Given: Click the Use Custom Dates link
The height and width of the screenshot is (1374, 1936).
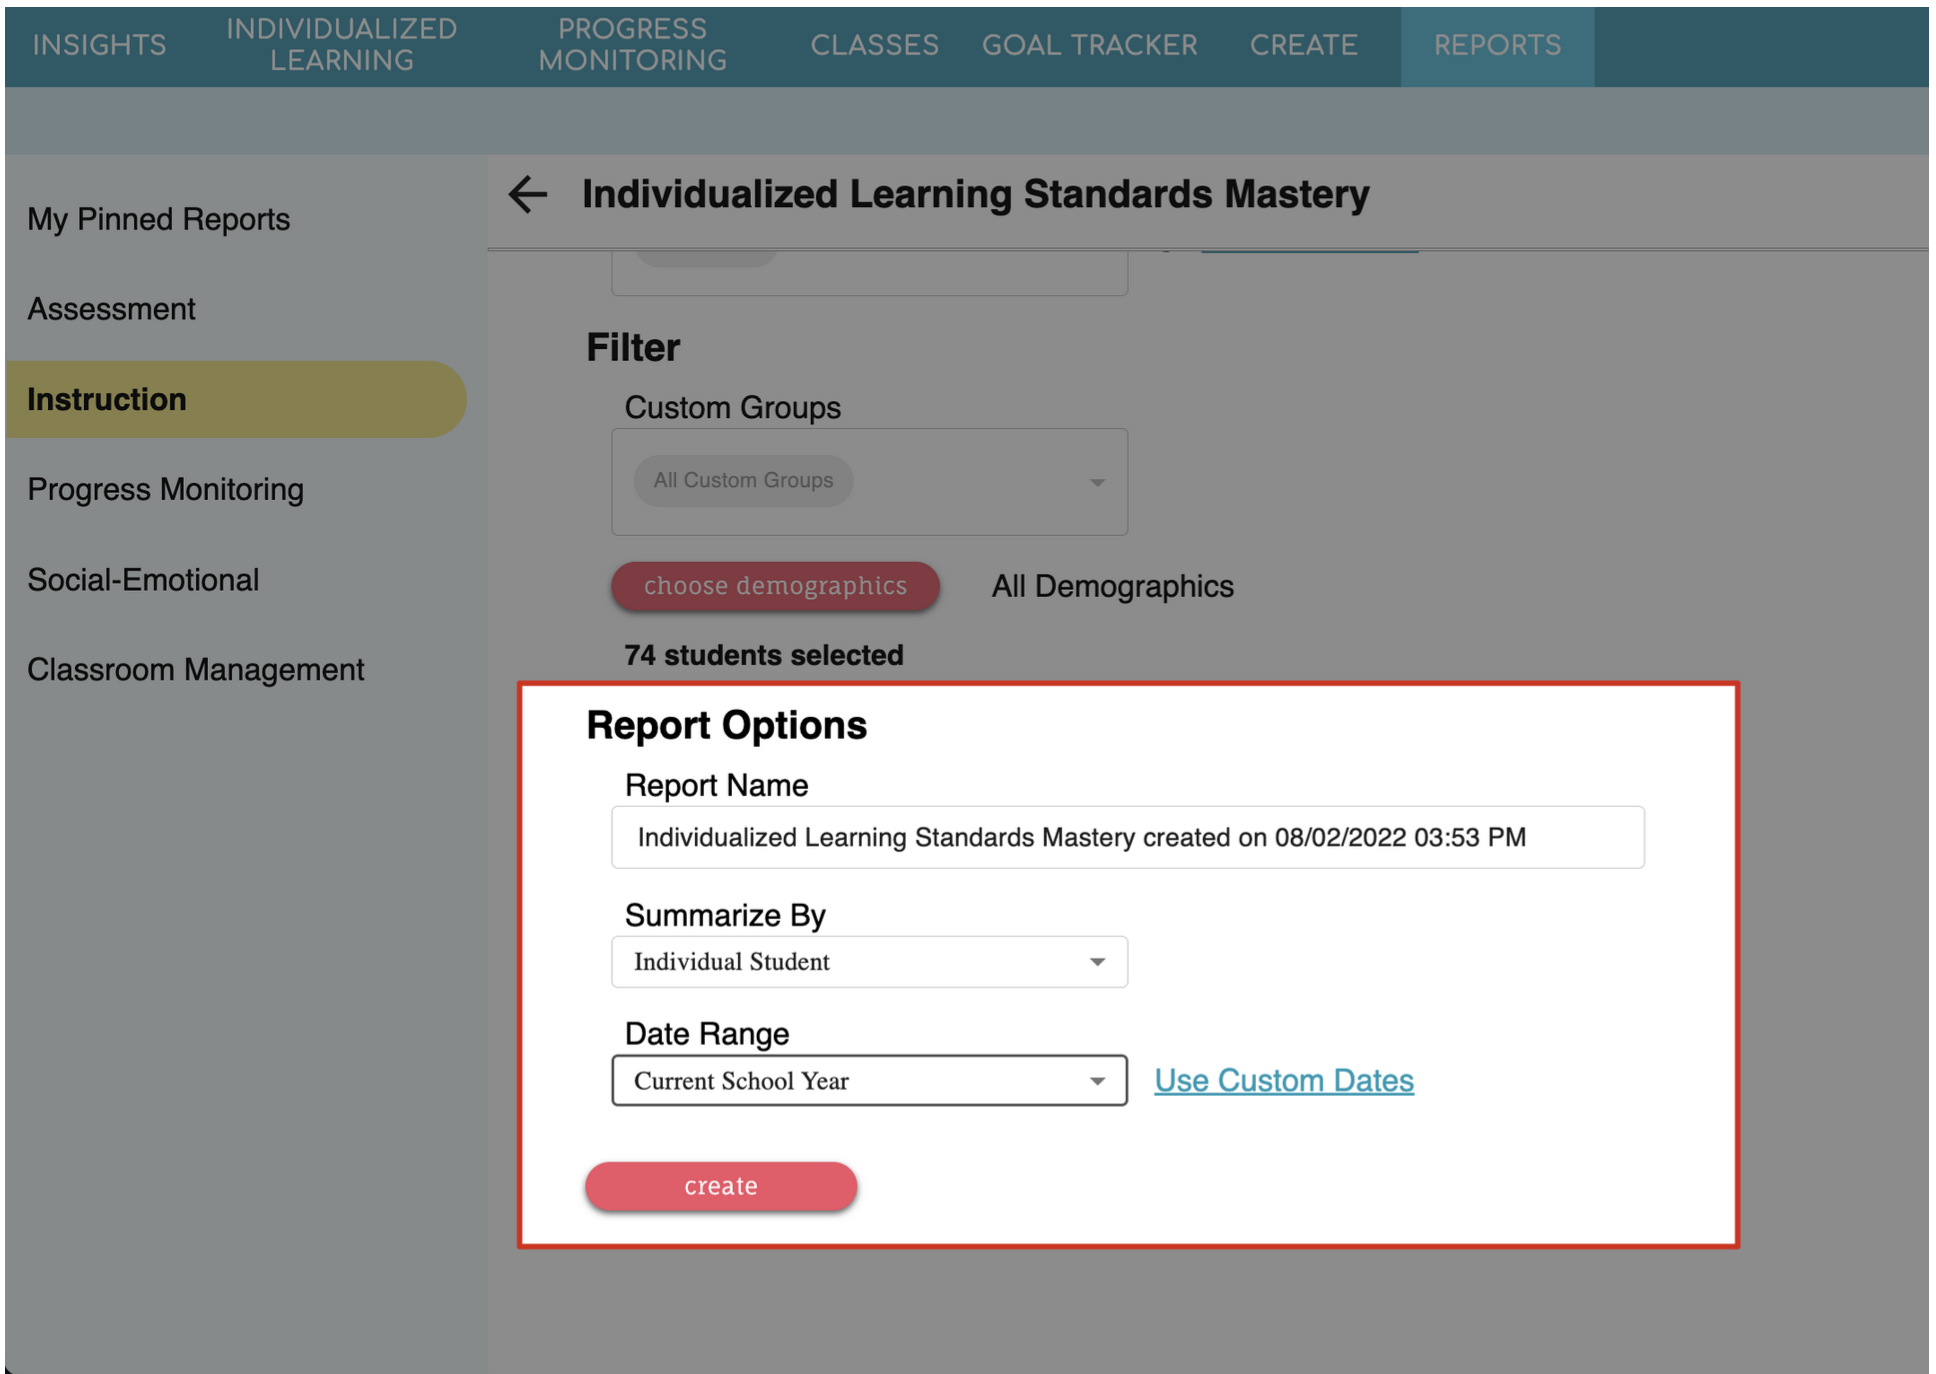Looking at the screenshot, I should (1283, 1081).
